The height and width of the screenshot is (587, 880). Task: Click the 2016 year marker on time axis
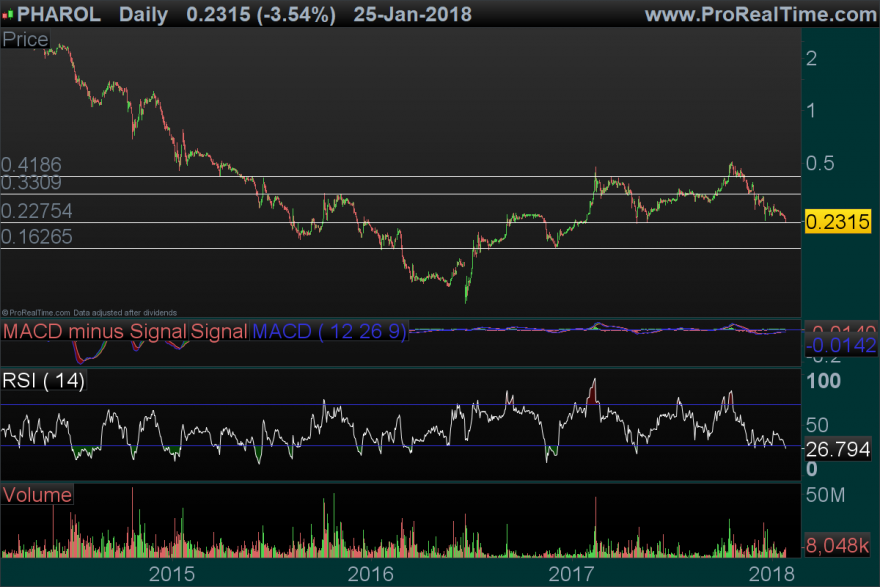(x=370, y=574)
